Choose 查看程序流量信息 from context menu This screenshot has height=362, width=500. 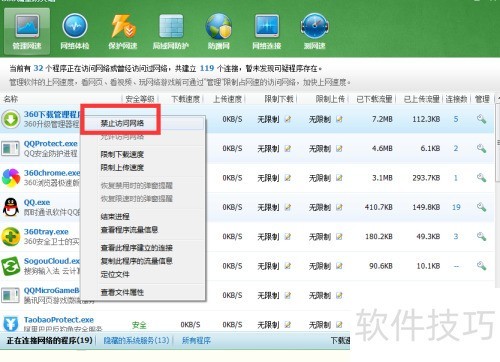click(x=129, y=230)
